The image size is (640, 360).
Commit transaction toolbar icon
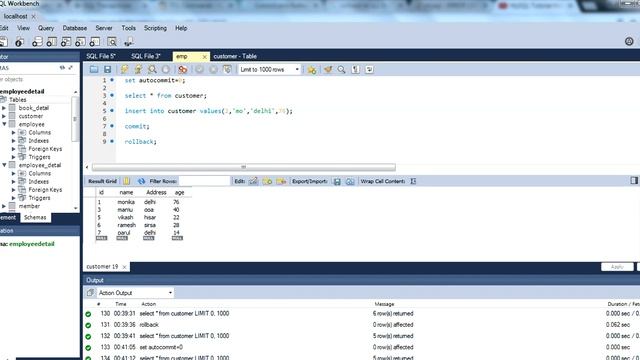200,69
